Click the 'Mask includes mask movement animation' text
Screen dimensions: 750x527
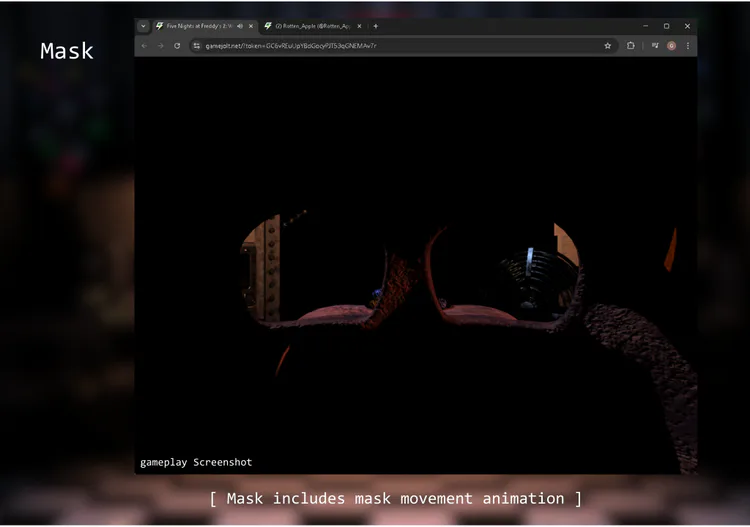396,499
